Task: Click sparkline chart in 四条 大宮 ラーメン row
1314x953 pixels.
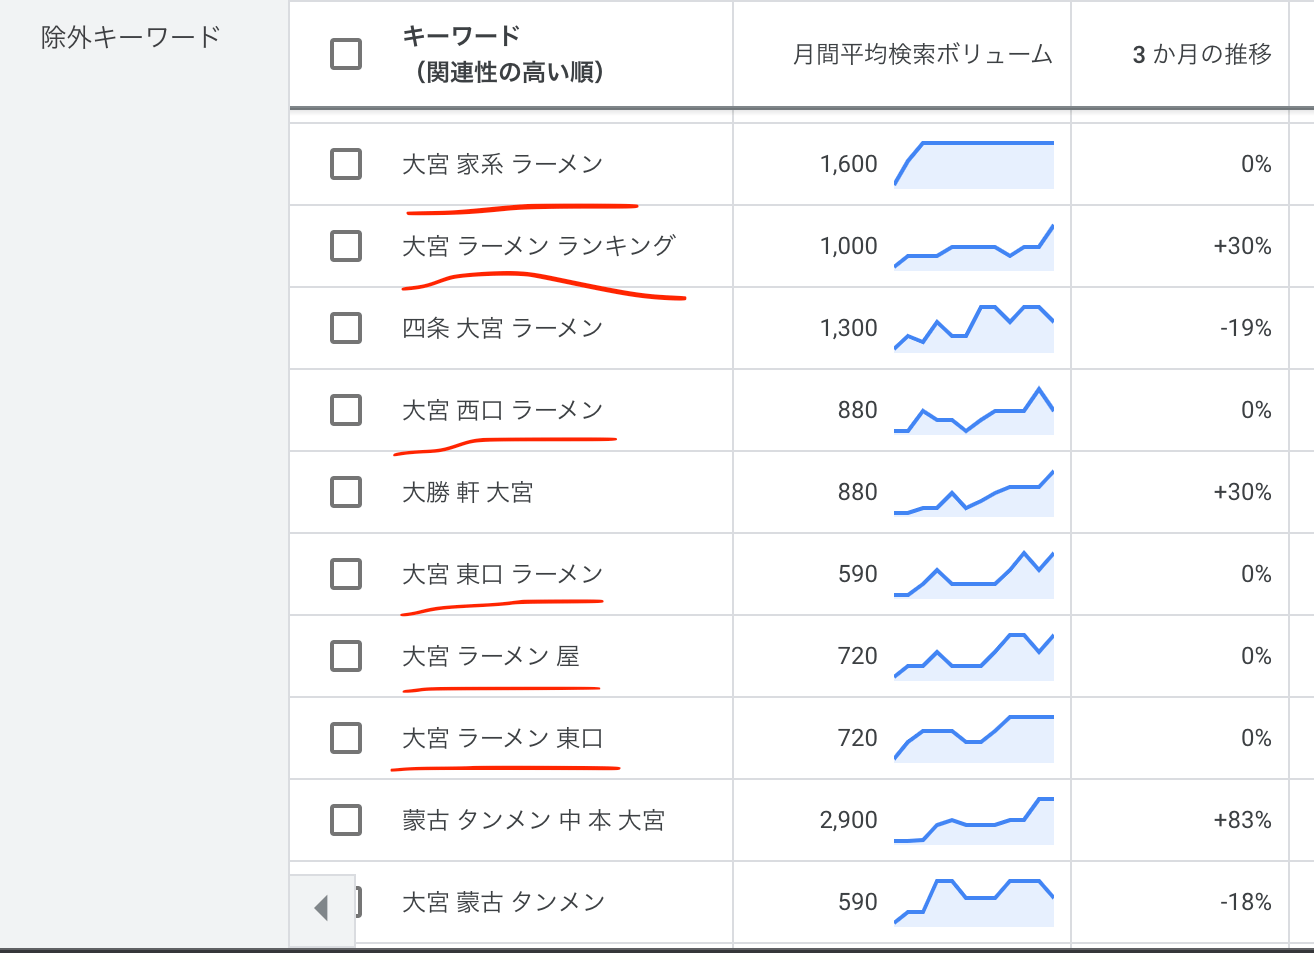Action: coord(974,328)
